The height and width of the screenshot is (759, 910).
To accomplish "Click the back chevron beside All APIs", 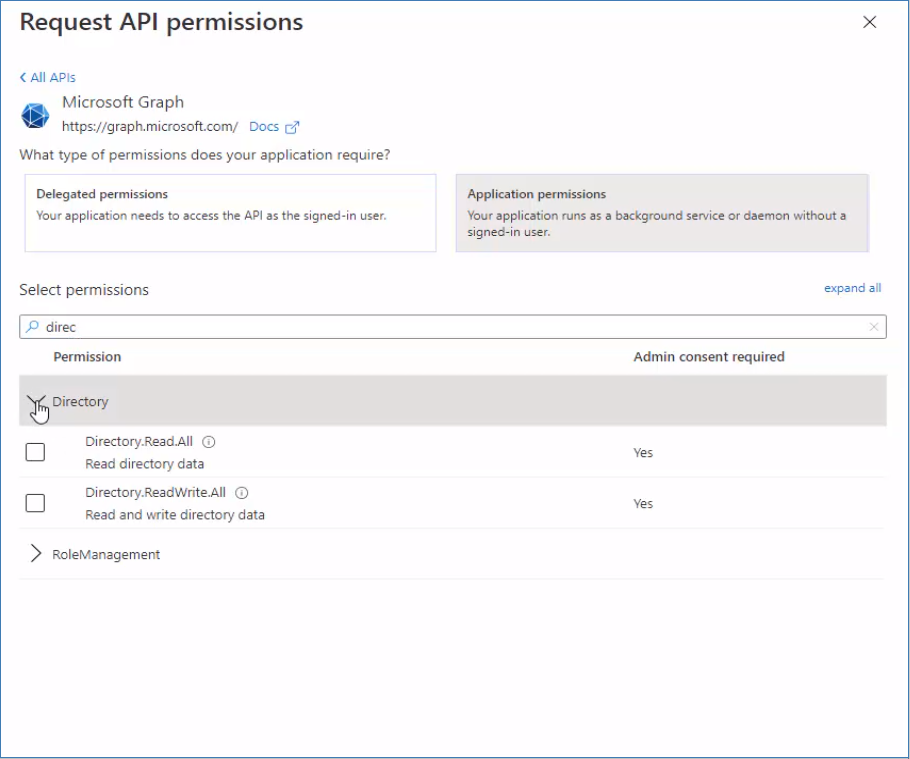I will [x=23, y=78].
